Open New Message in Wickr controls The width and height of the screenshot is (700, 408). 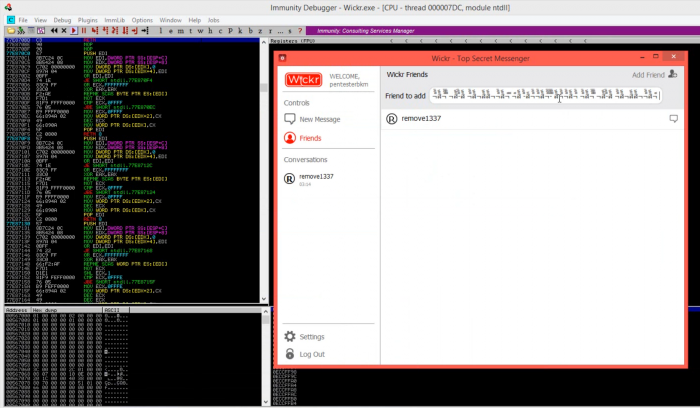320,119
